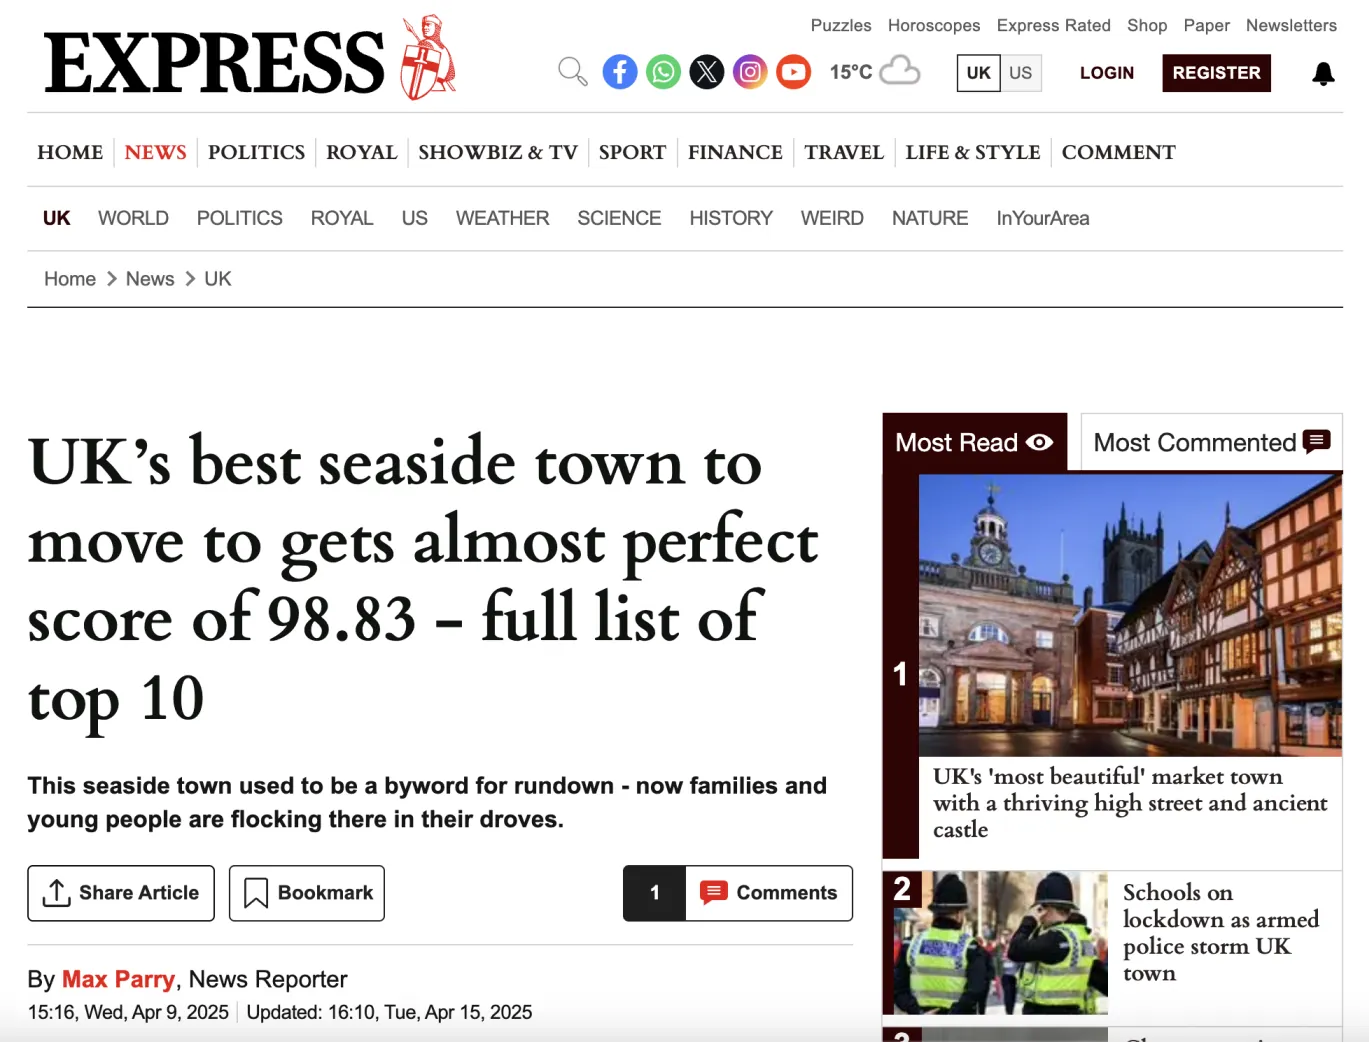The width and height of the screenshot is (1369, 1042).
Task: Read Schools on lockdown headline
Action: pyautogui.click(x=1220, y=932)
